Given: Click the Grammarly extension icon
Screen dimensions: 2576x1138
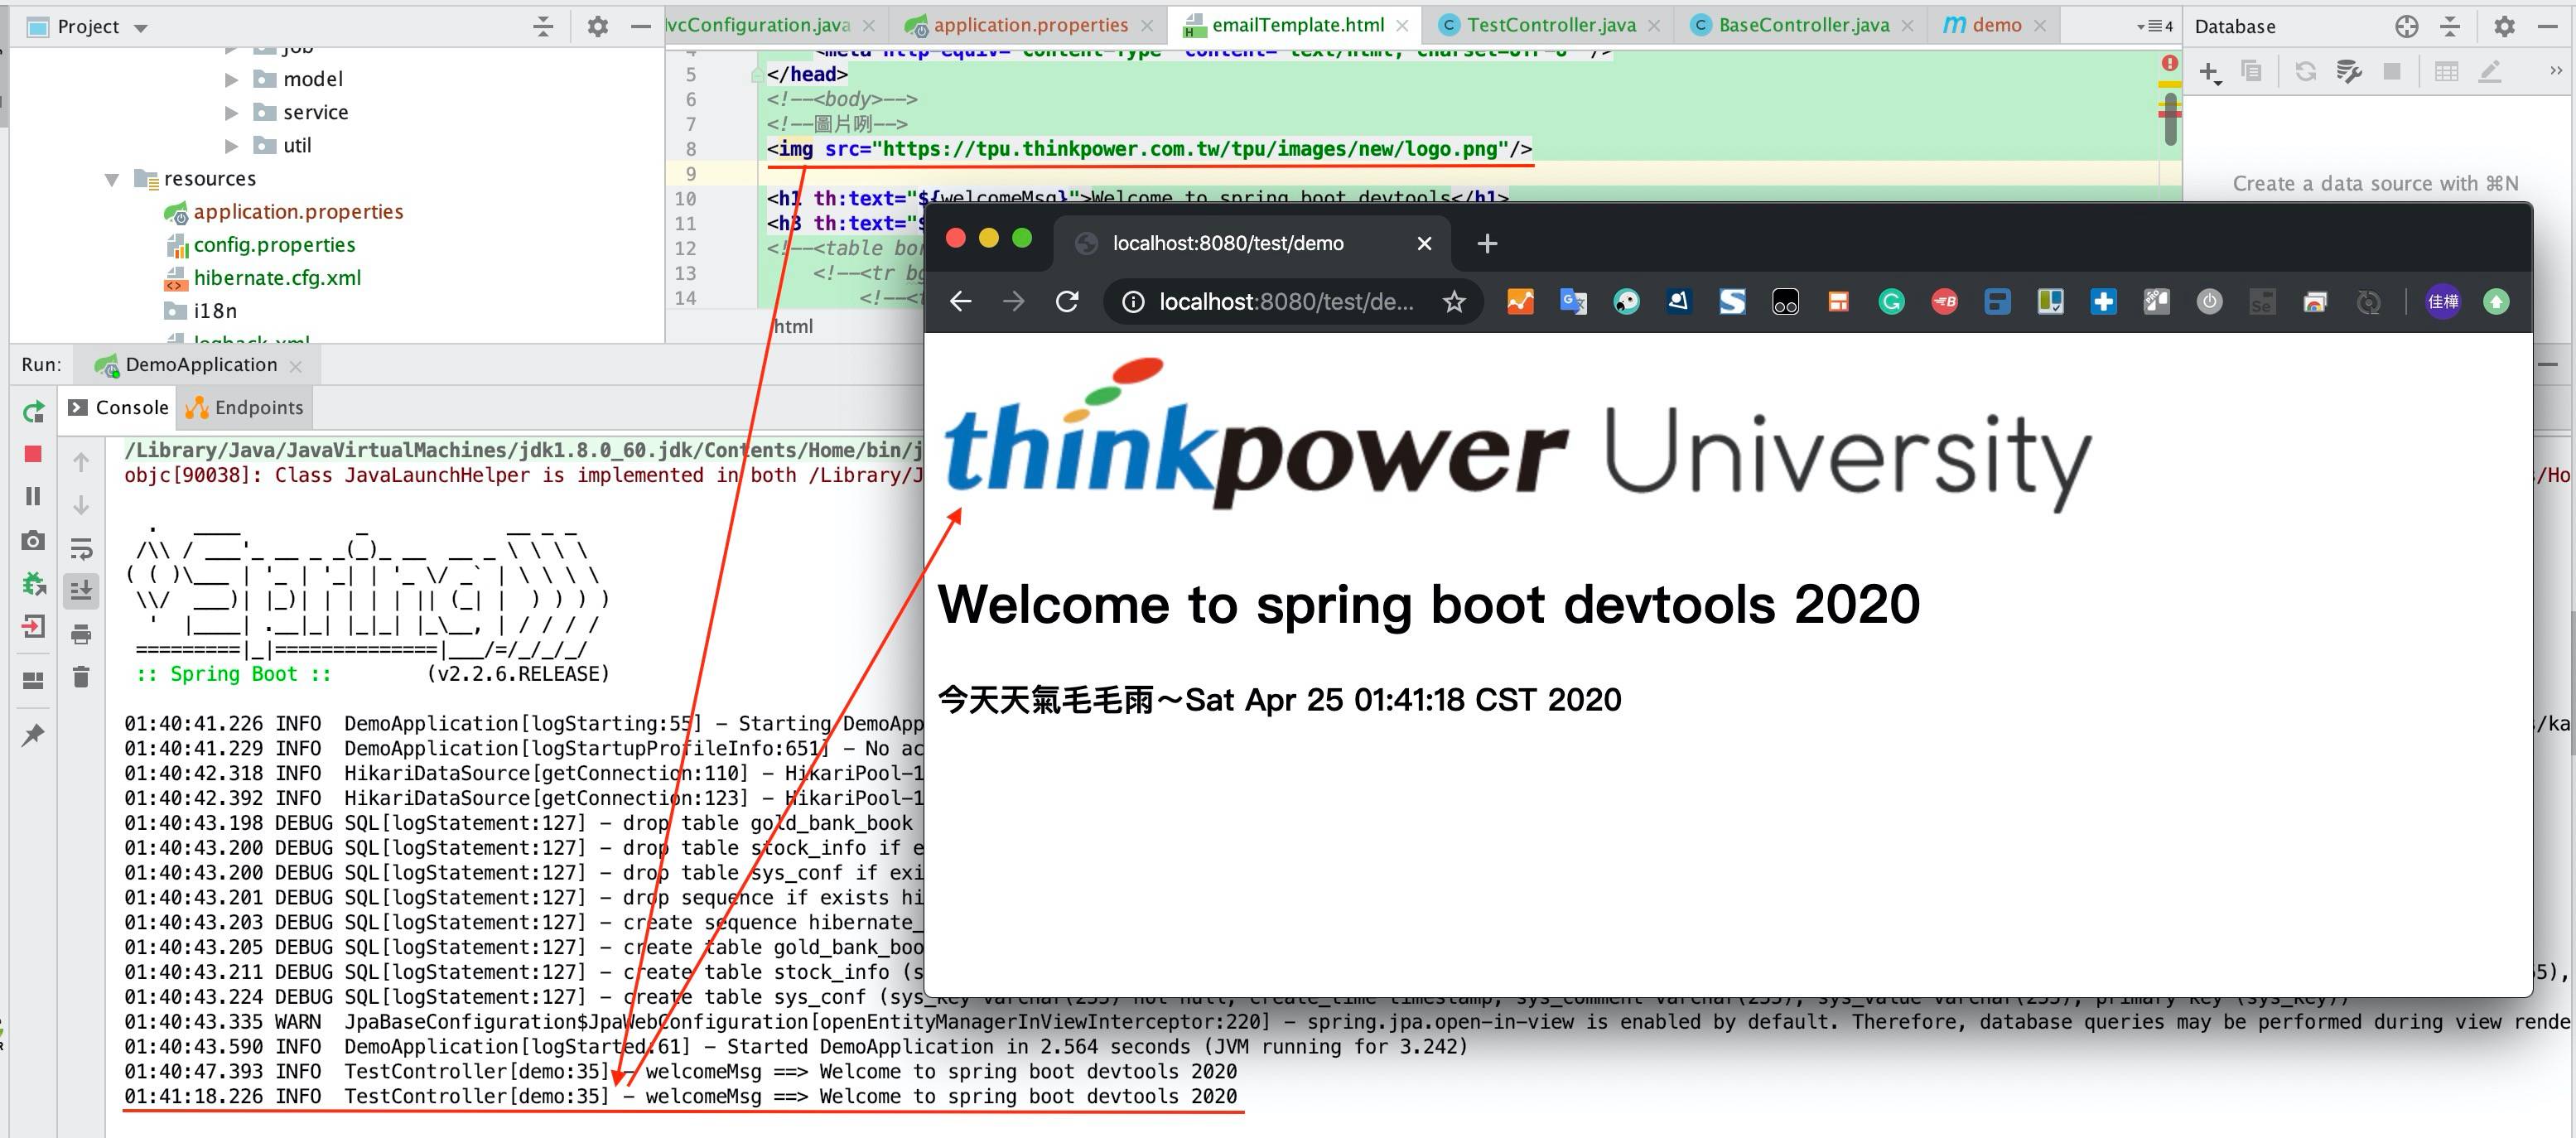Looking at the screenshot, I should click(x=1891, y=302).
